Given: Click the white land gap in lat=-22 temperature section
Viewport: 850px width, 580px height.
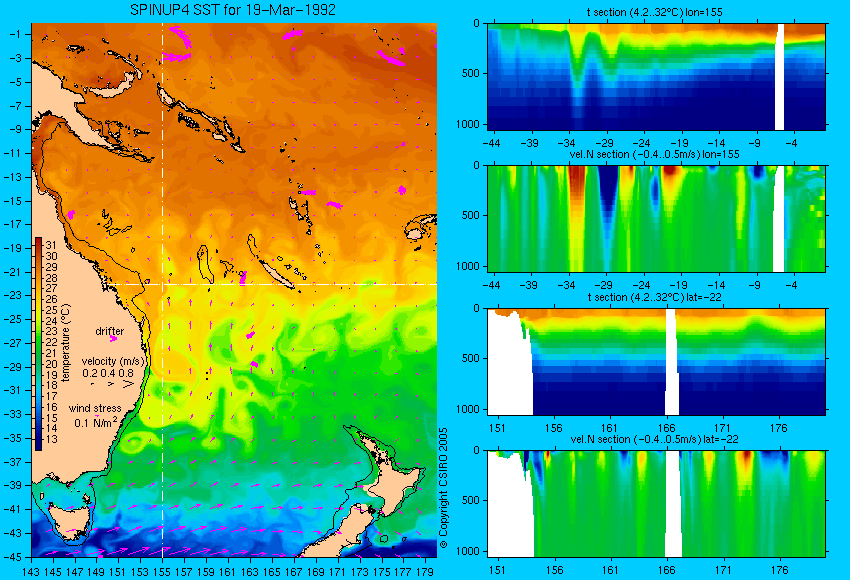Looking at the screenshot, I should point(672,362).
